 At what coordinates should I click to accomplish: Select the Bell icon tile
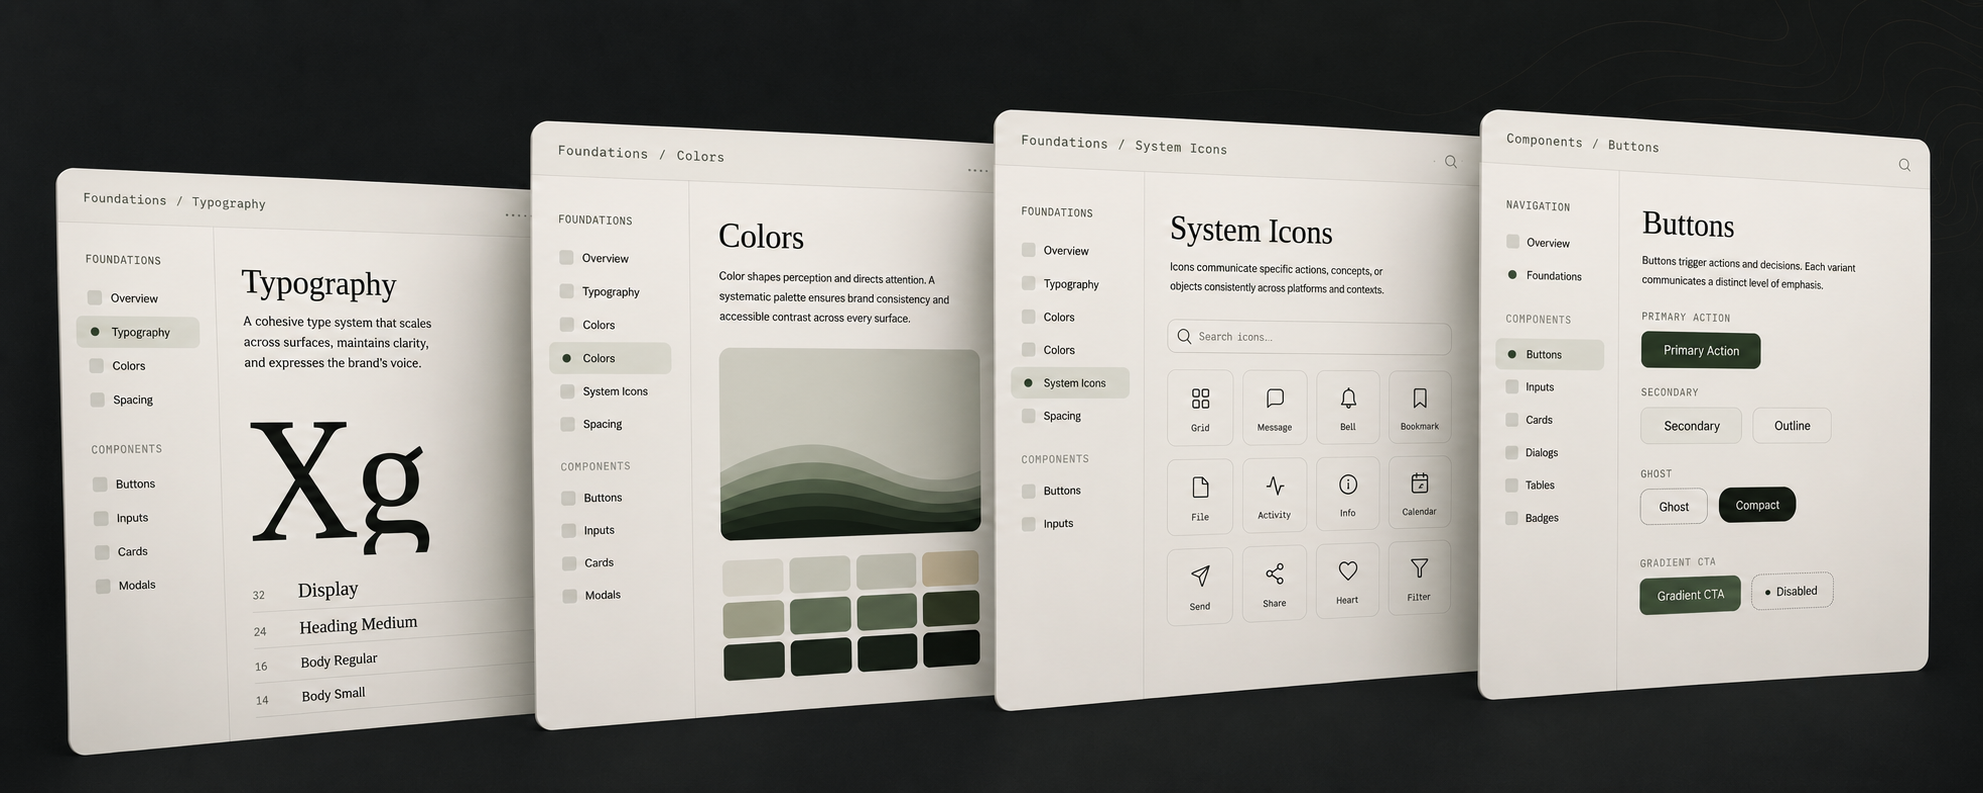pos(1348,406)
